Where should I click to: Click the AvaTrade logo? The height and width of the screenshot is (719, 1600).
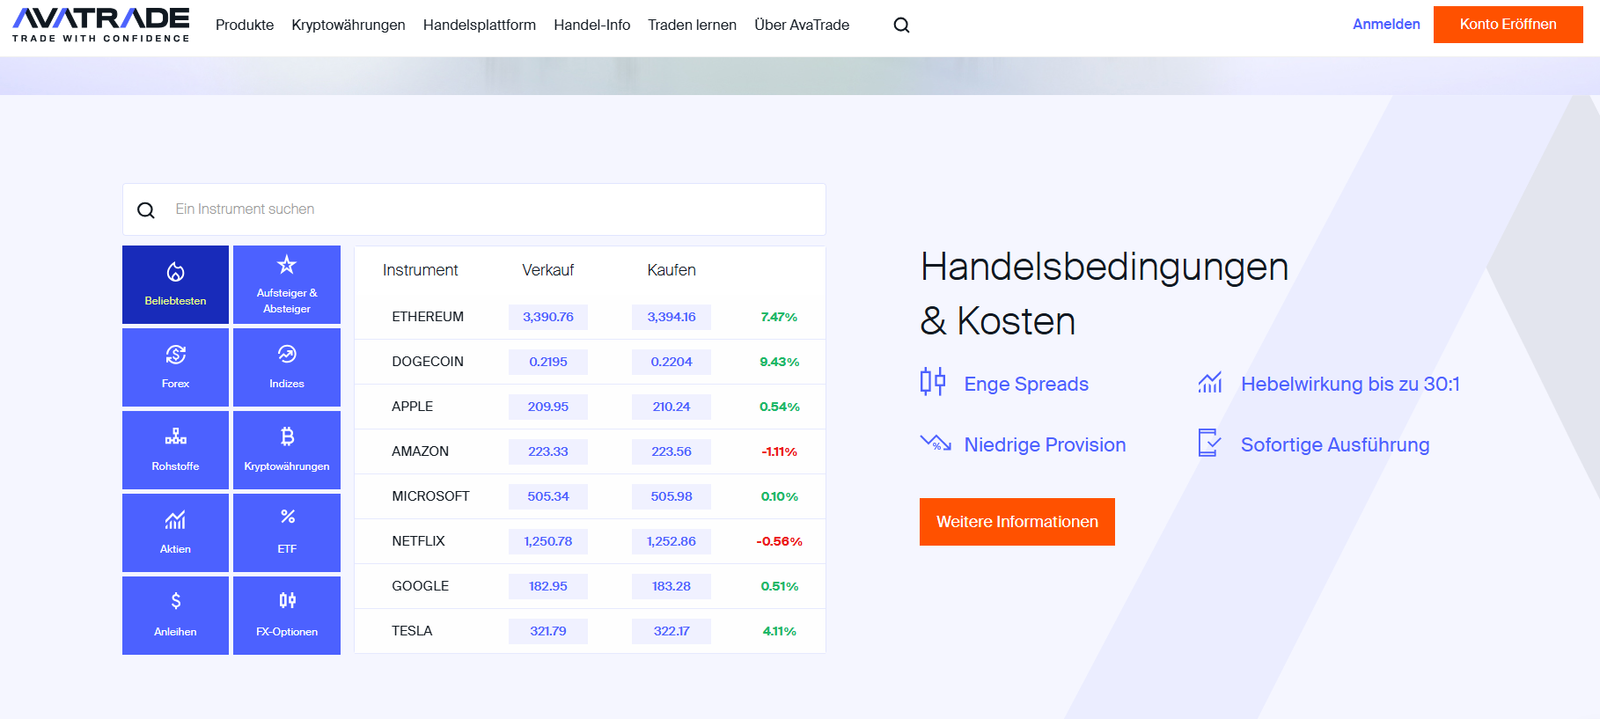101,25
